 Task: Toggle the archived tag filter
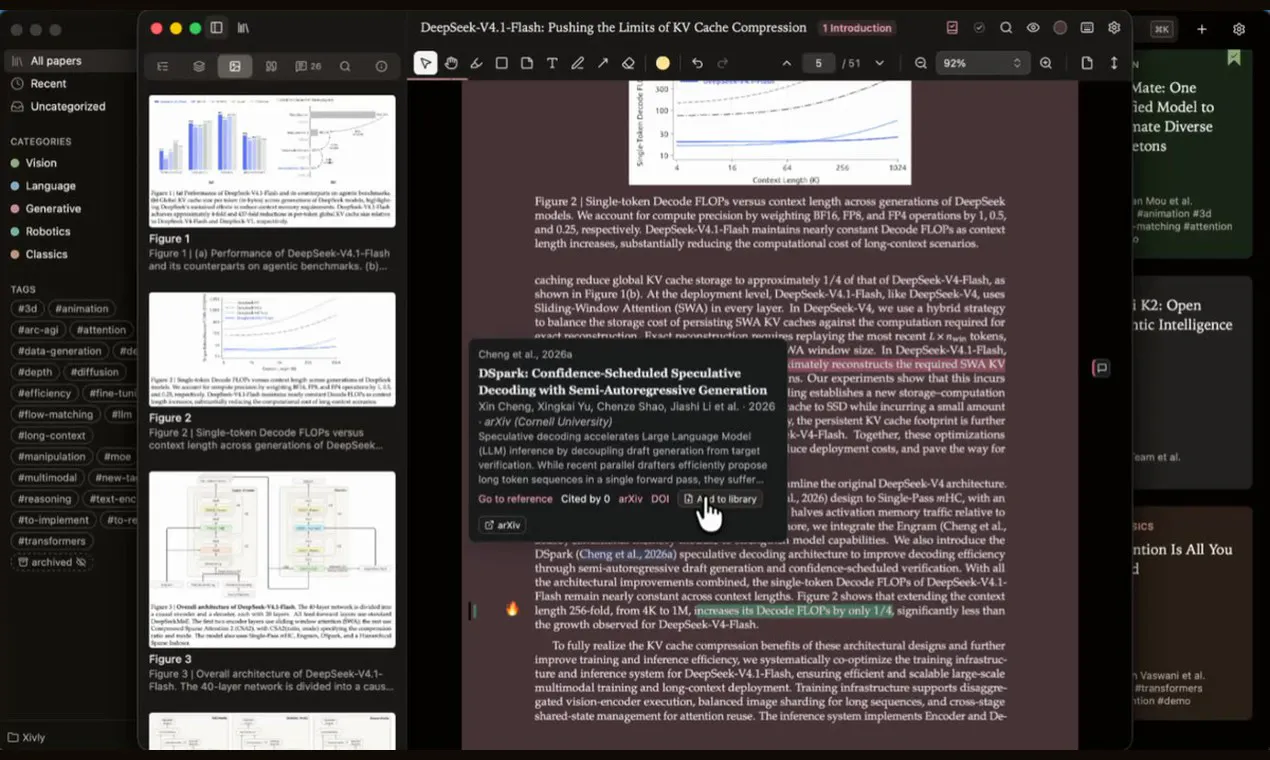[52, 562]
